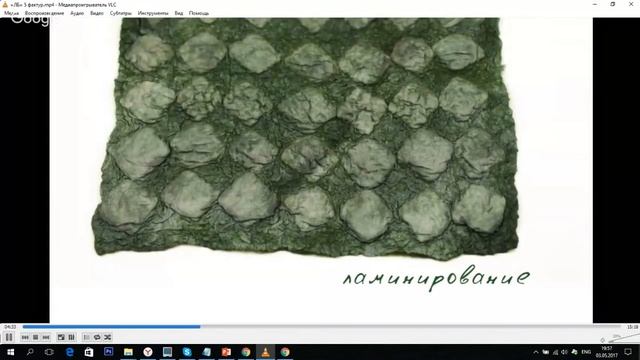Screen dimensions: 640x360
Task: Launch Microsoft Edge from taskbar
Action: coord(69,352)
